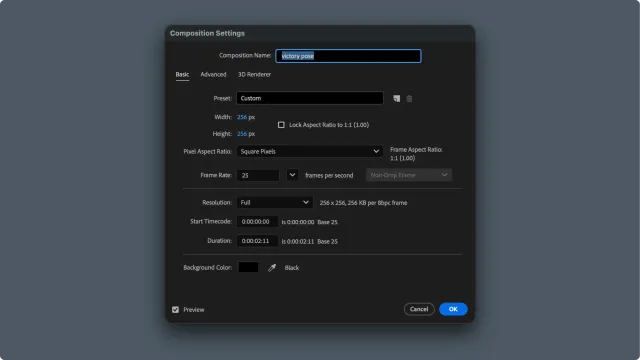Switch to the Advanced tab
The height and width of the screenshot is (360, 640).
click(x=213, y=75)
